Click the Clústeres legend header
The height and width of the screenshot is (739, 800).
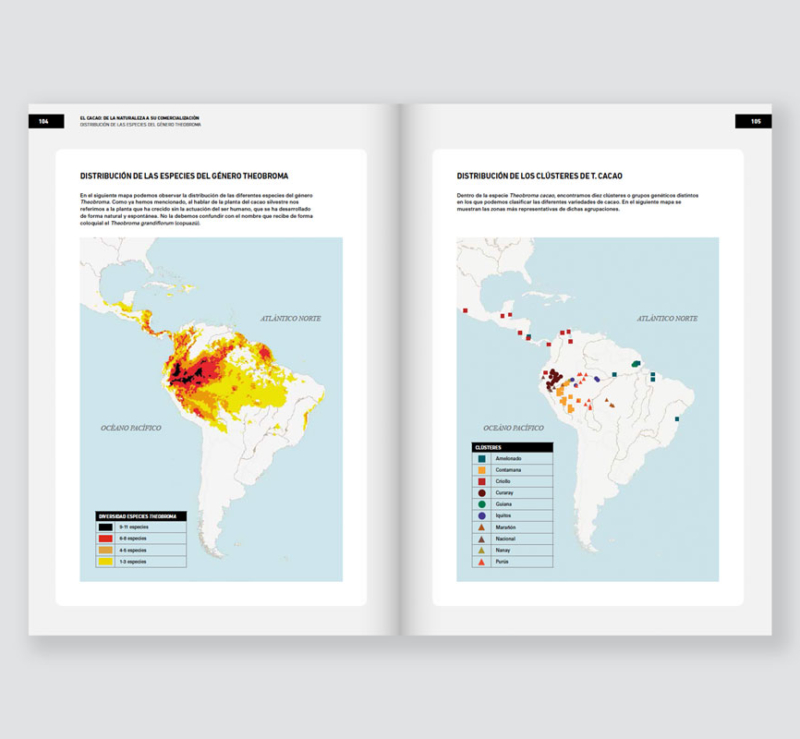pos(510,446)
